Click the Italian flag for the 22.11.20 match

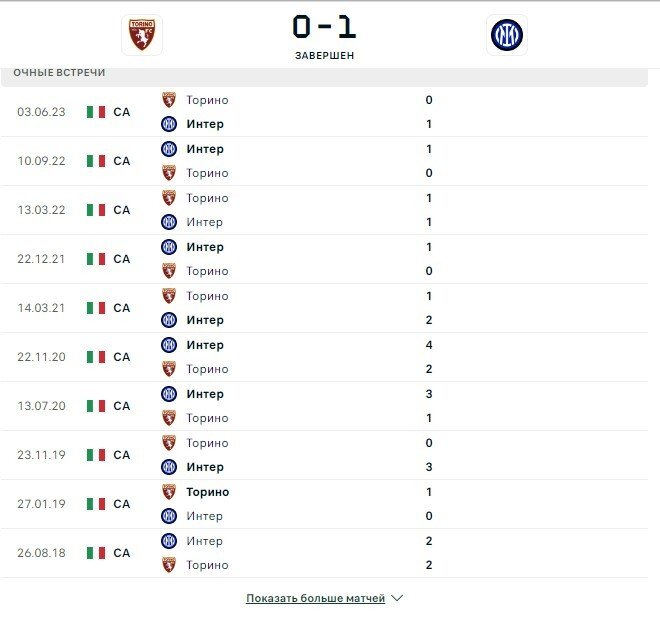coord(95,357)
